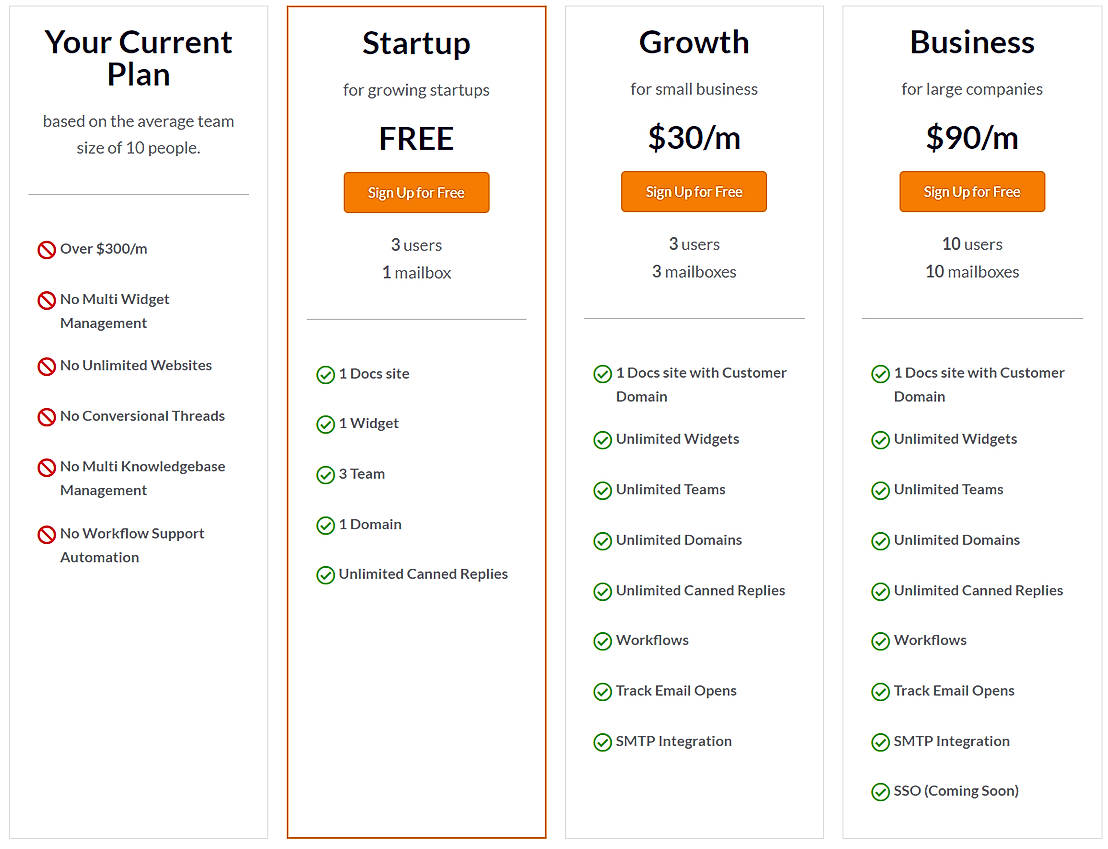Click the Your Current Plan heading
The width and height of the screenshot is (1108, 849).
[138, 58]
